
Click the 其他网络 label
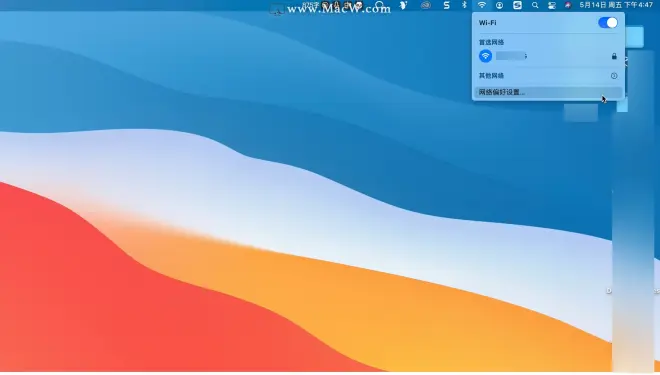(491, 76)
